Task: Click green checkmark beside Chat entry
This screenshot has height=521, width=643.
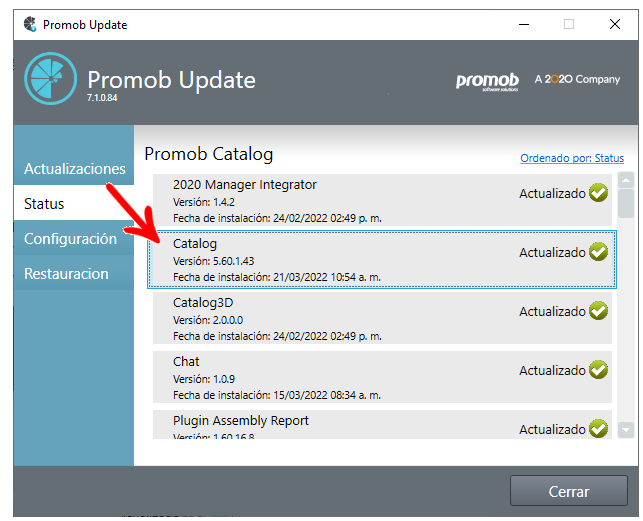Action: [598, 370]
